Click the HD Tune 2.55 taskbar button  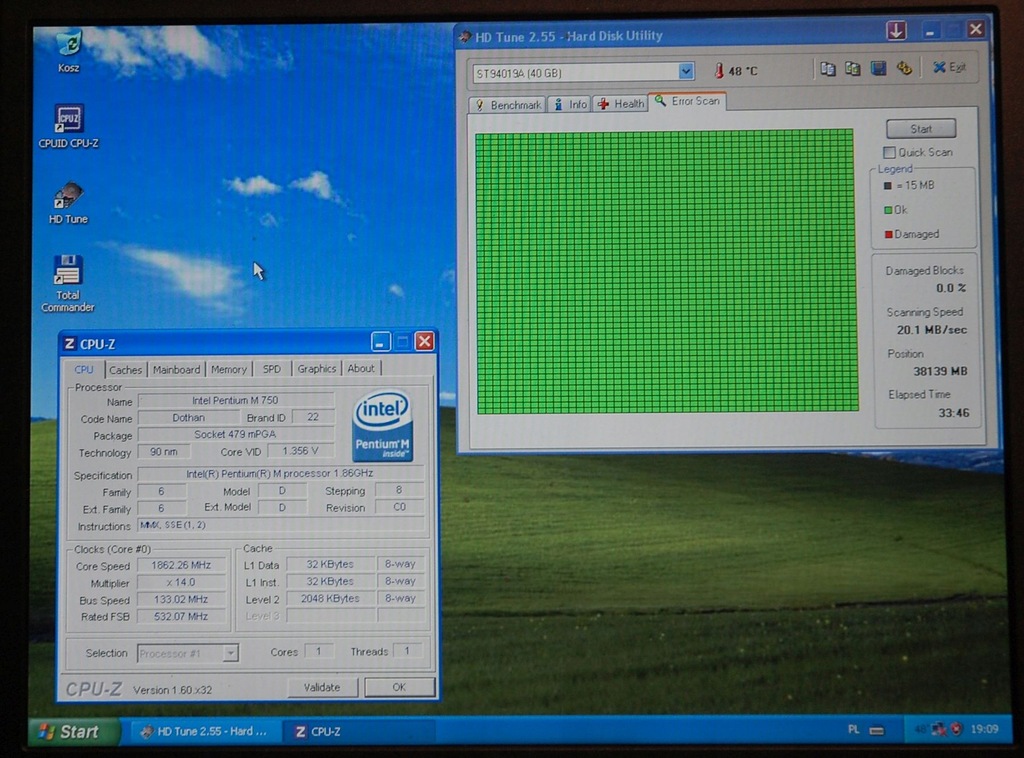click(x=205, y=731)
